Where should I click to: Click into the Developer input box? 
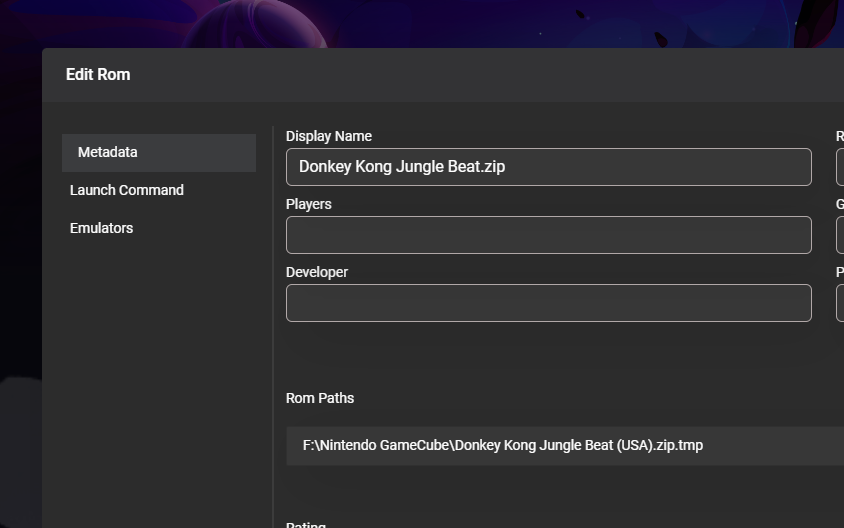pos(548,303)
